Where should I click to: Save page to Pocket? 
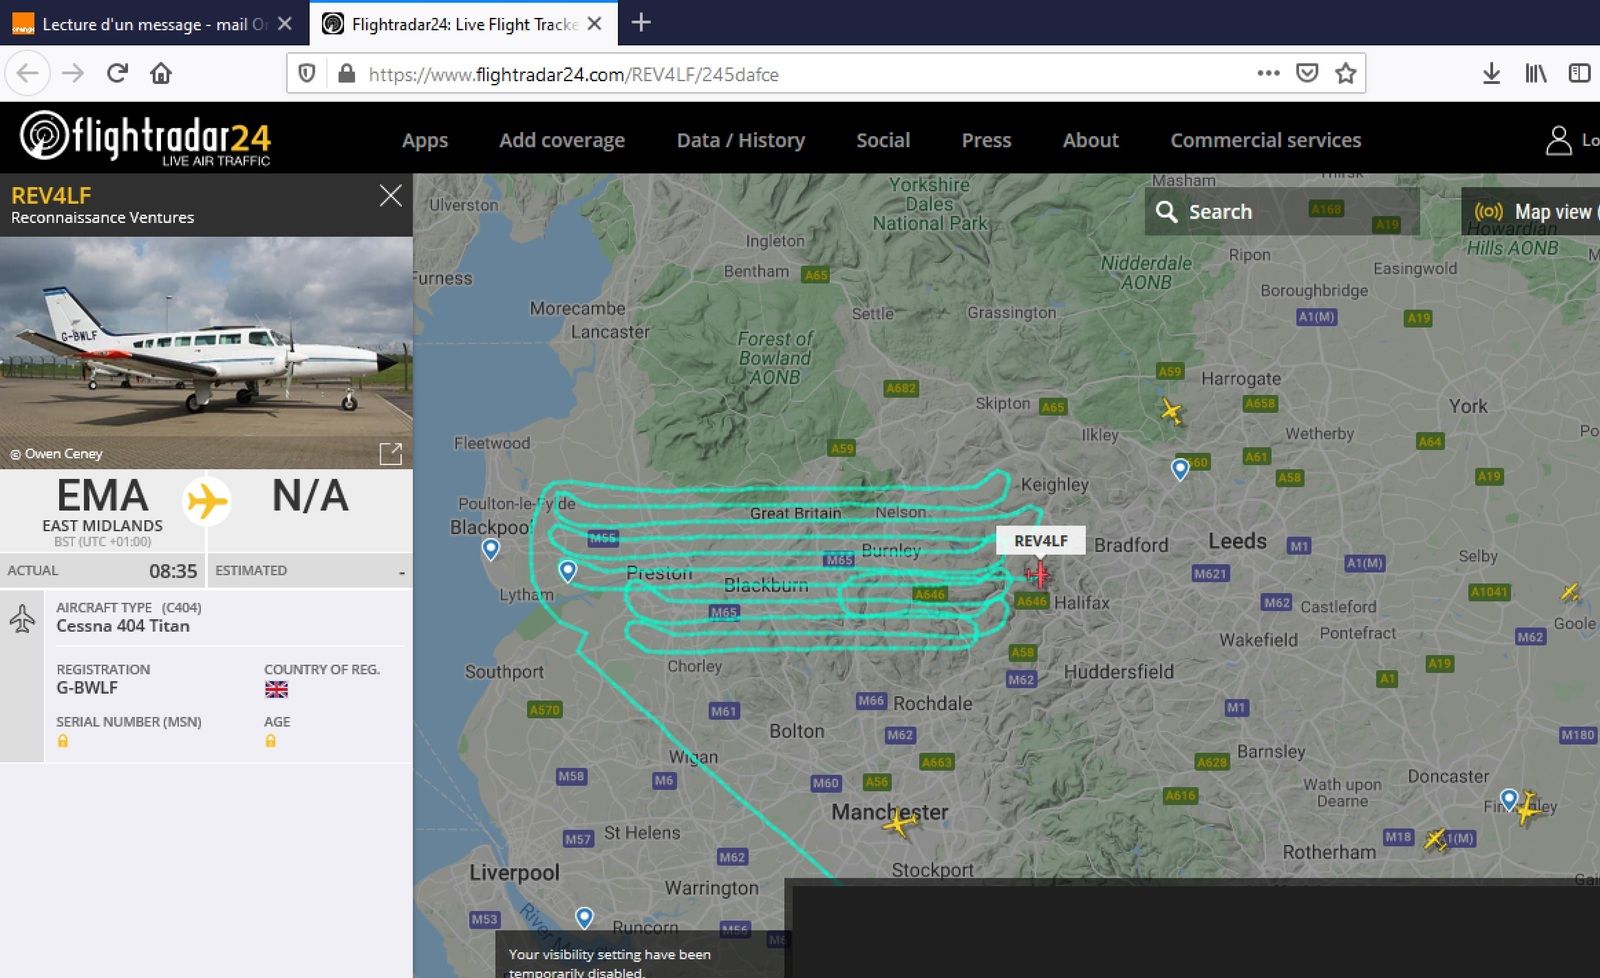coord(1307,73)
